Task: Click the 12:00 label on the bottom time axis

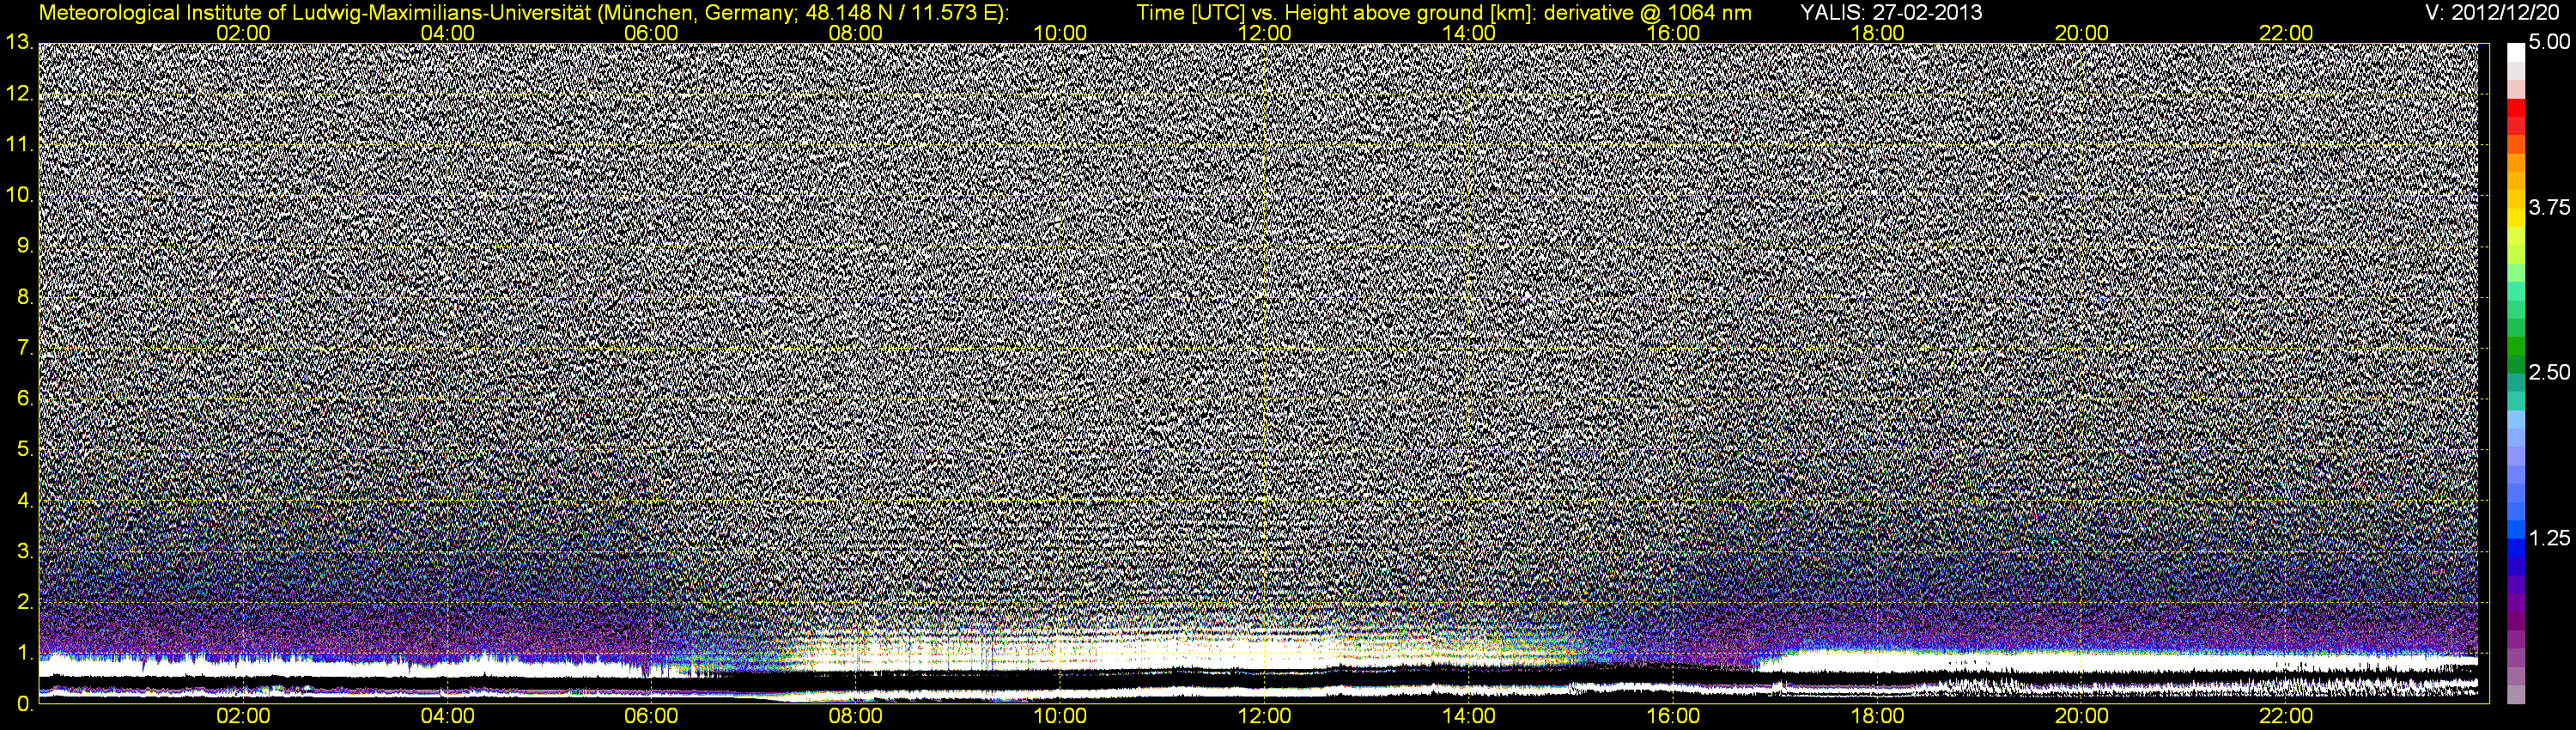Action: point(1264,717)
